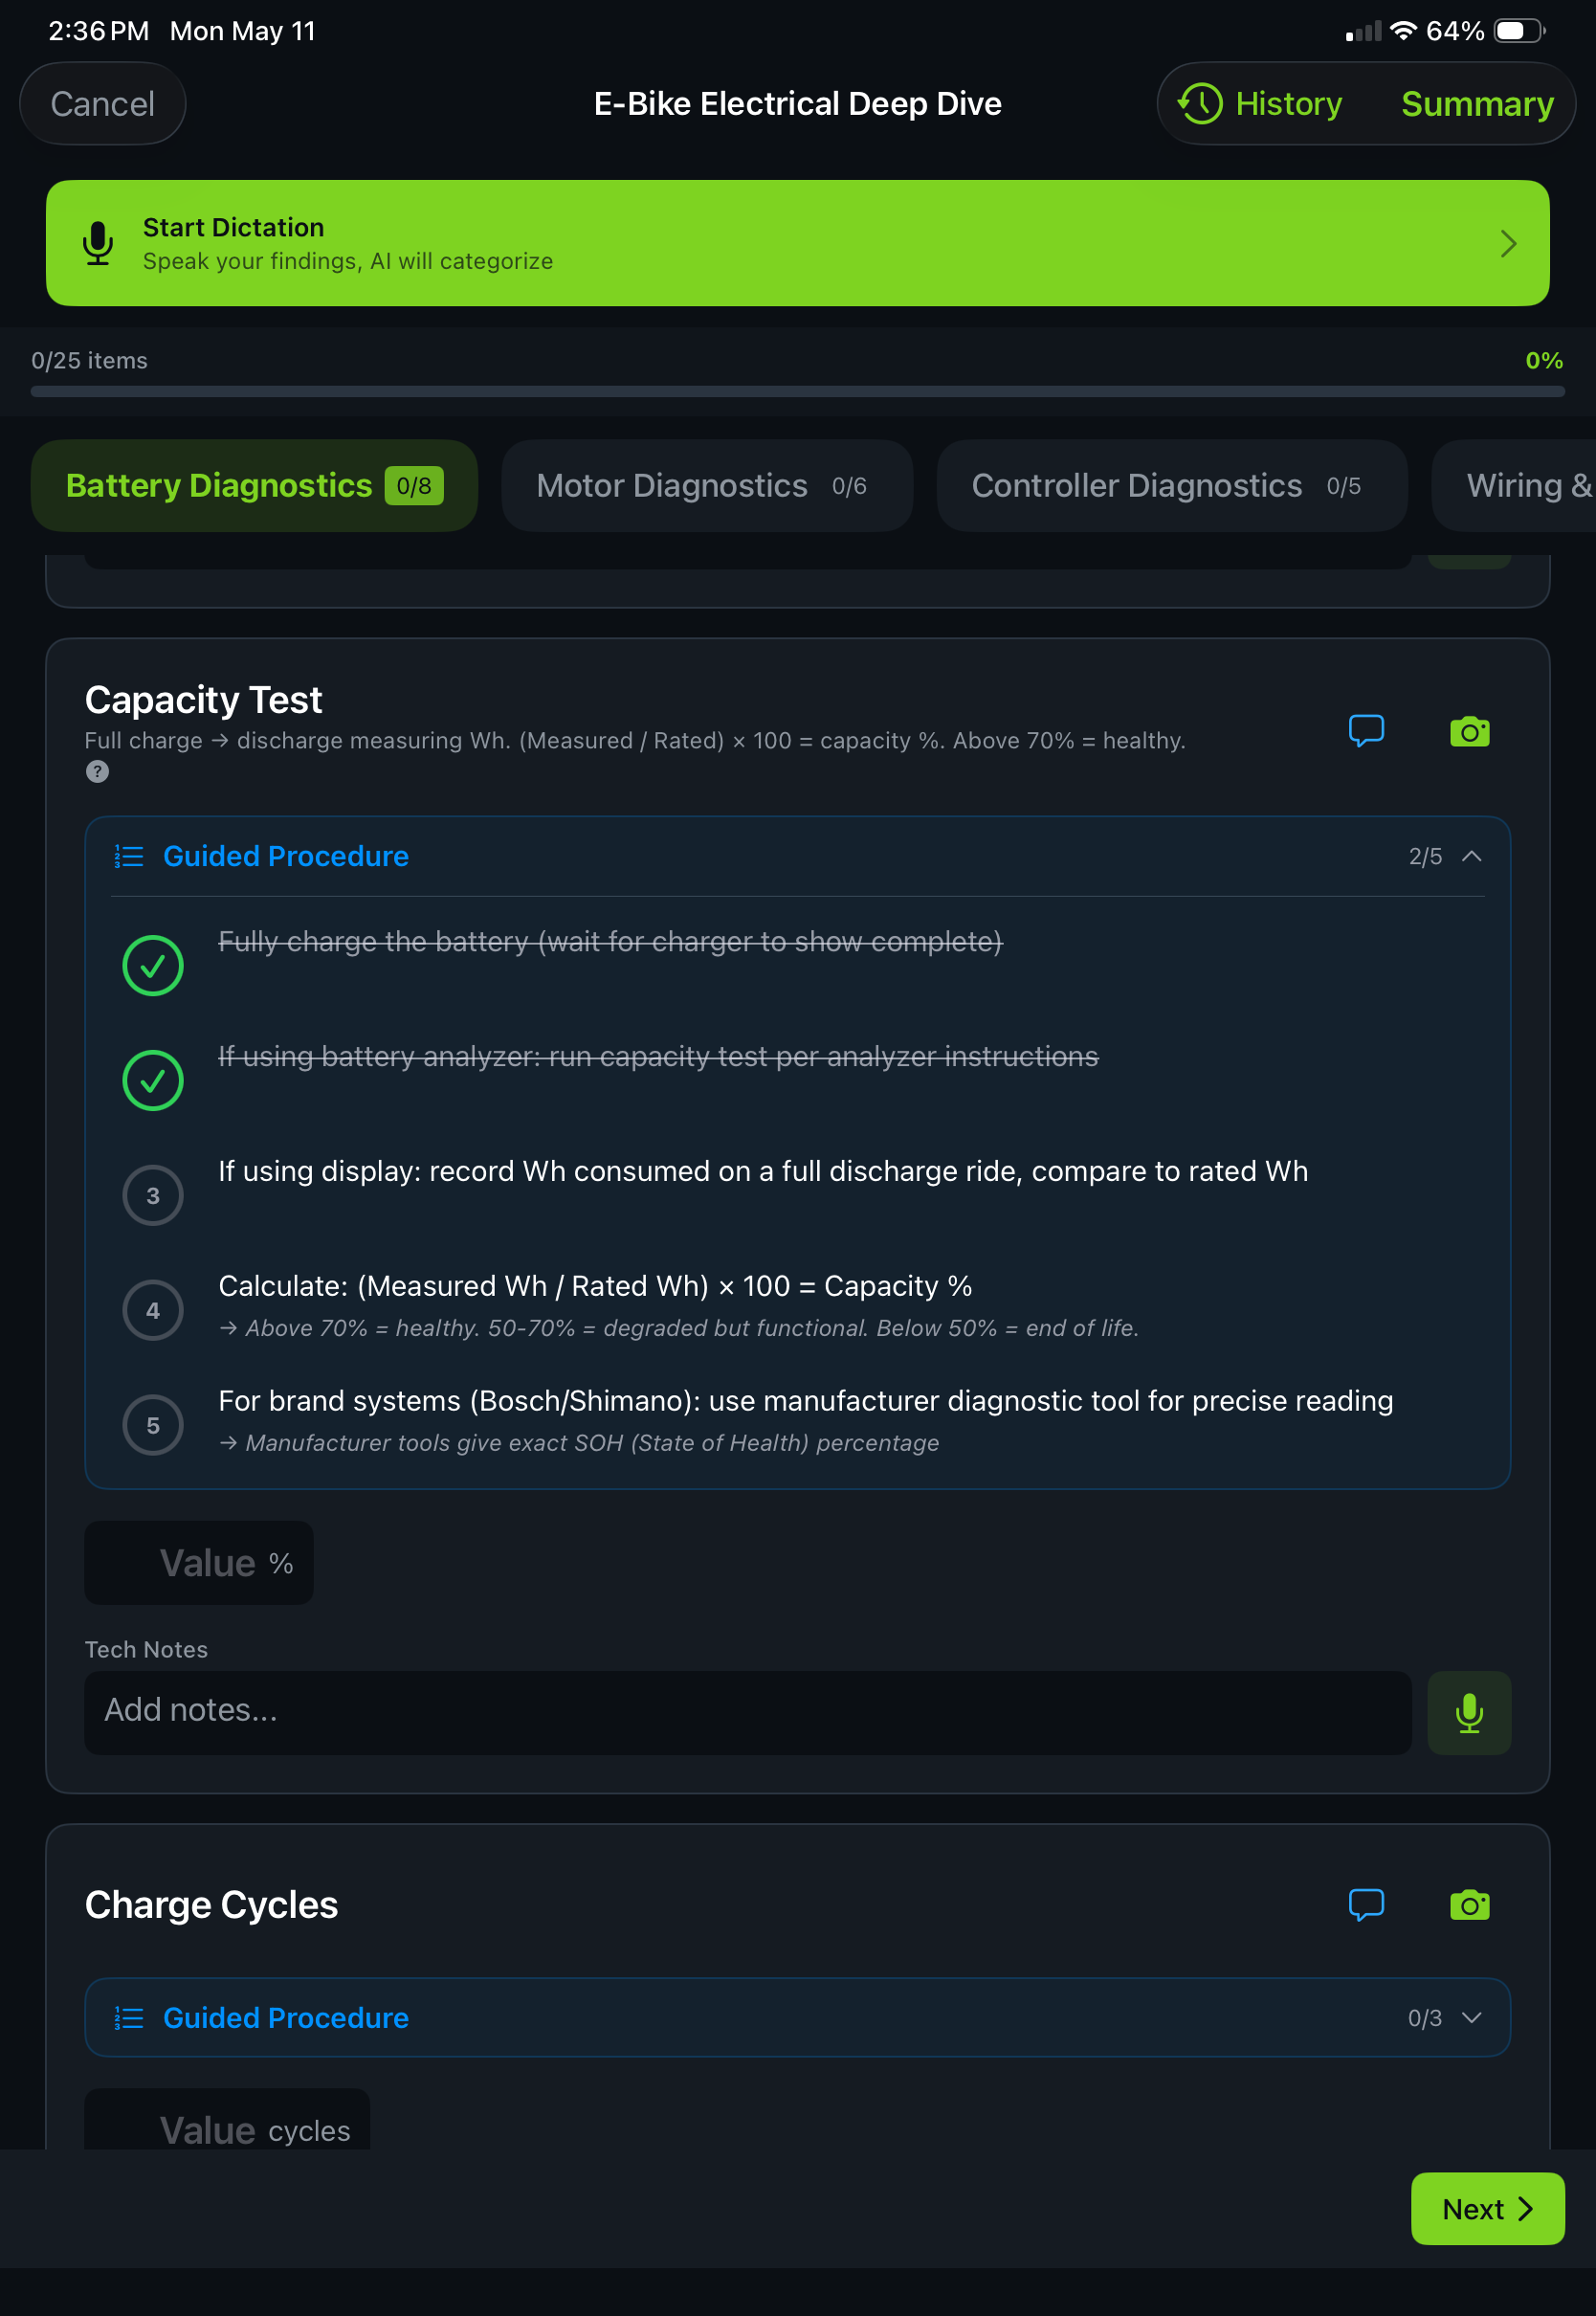Screen dimensions: 1596x2316
Task: Tap the Battery Diagnostics 0/8 count badge
Action: click(x=414, y=486)
